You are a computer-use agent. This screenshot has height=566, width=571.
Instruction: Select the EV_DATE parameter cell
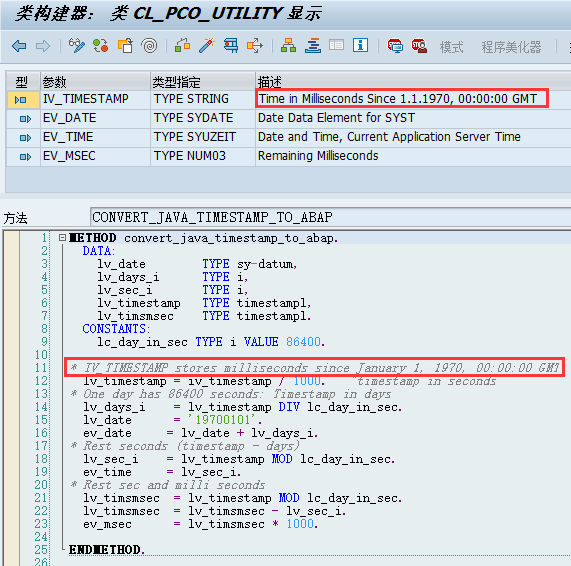(95, 118)
